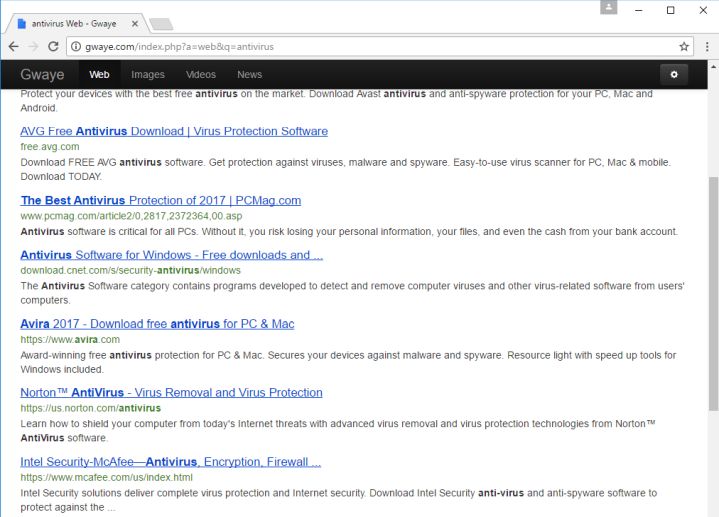Open the Chrome three-dot menu
Viewport: 719px width, 517px height.
point(707,46)
